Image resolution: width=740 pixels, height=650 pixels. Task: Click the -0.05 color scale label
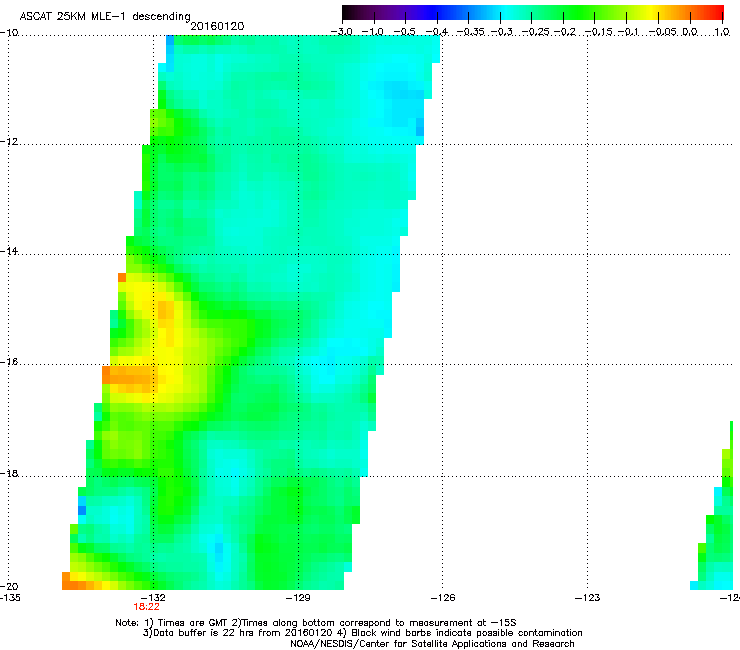click(x=663, y=32)
